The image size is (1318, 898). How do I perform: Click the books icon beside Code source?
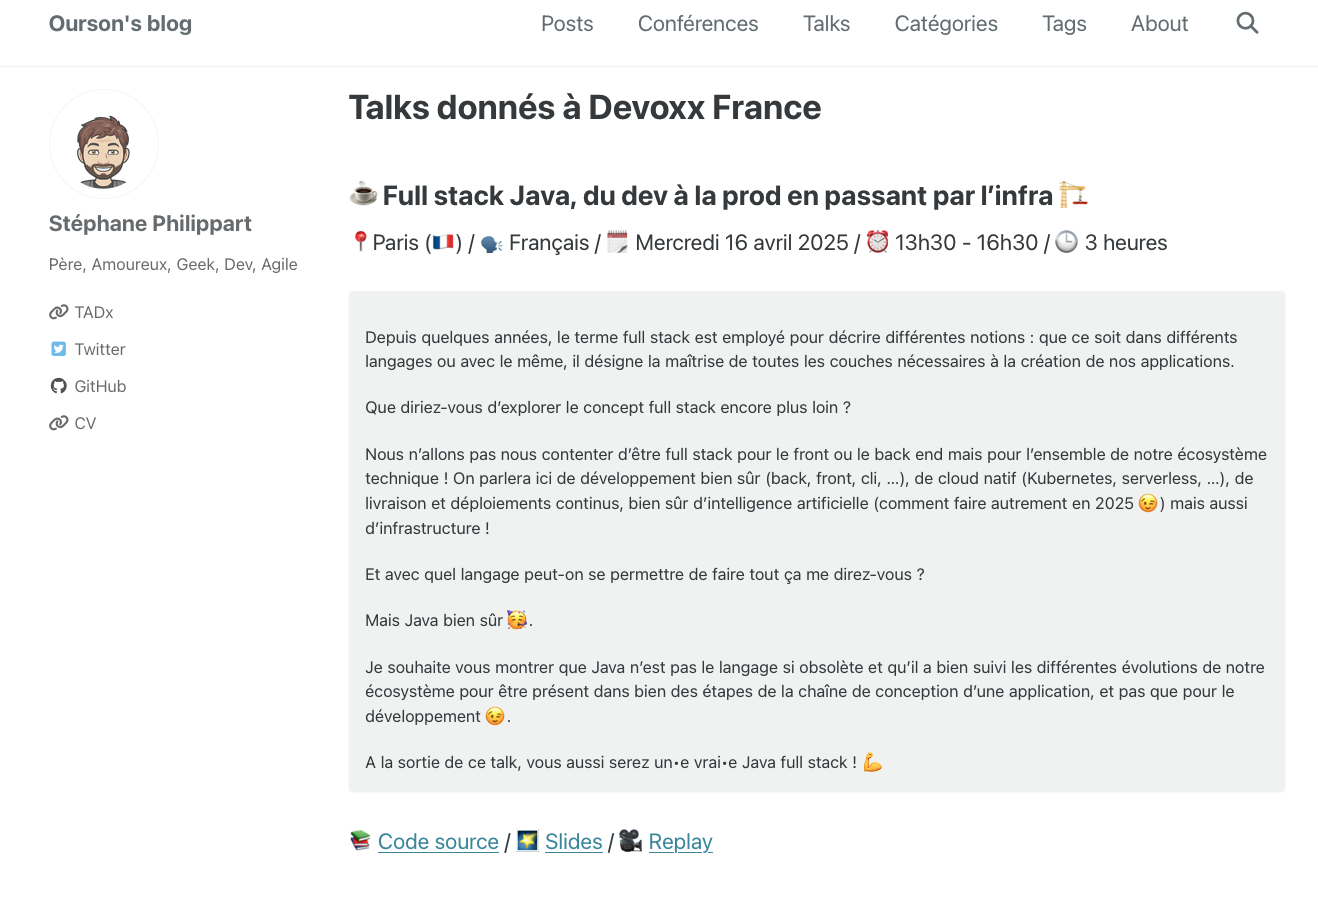click(x=360, y=841)
